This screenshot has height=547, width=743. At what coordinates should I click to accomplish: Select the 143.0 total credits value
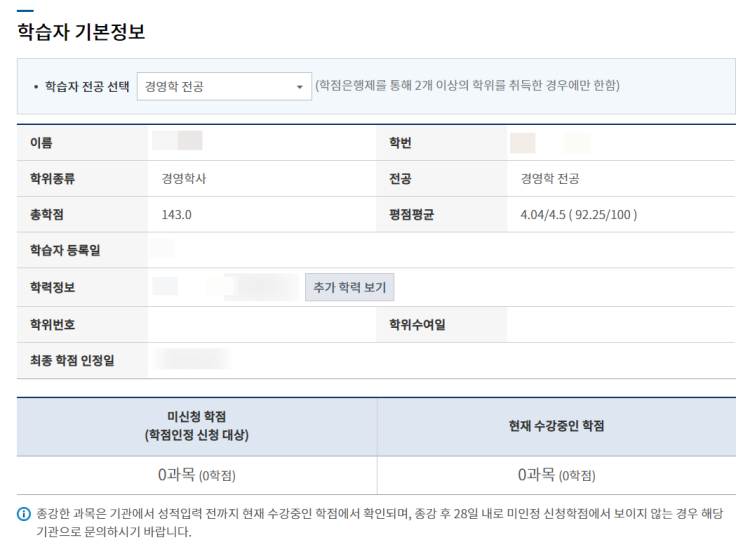176,215
